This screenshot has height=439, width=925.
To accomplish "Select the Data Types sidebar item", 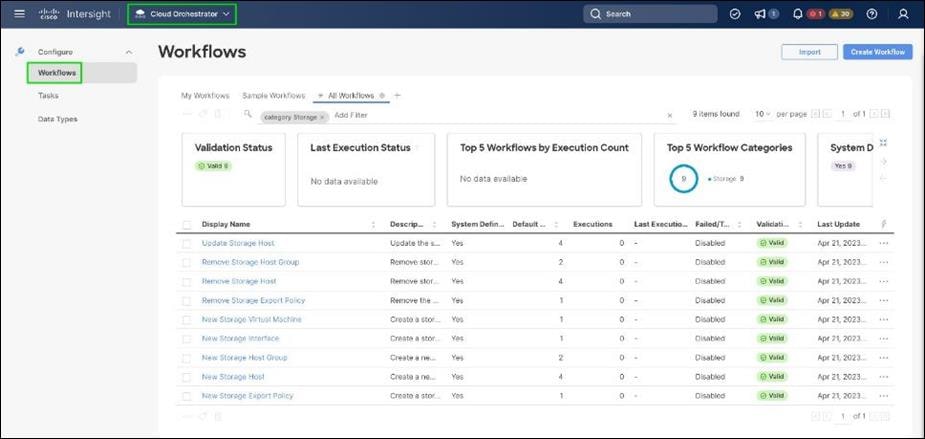I will coord(57,119).
